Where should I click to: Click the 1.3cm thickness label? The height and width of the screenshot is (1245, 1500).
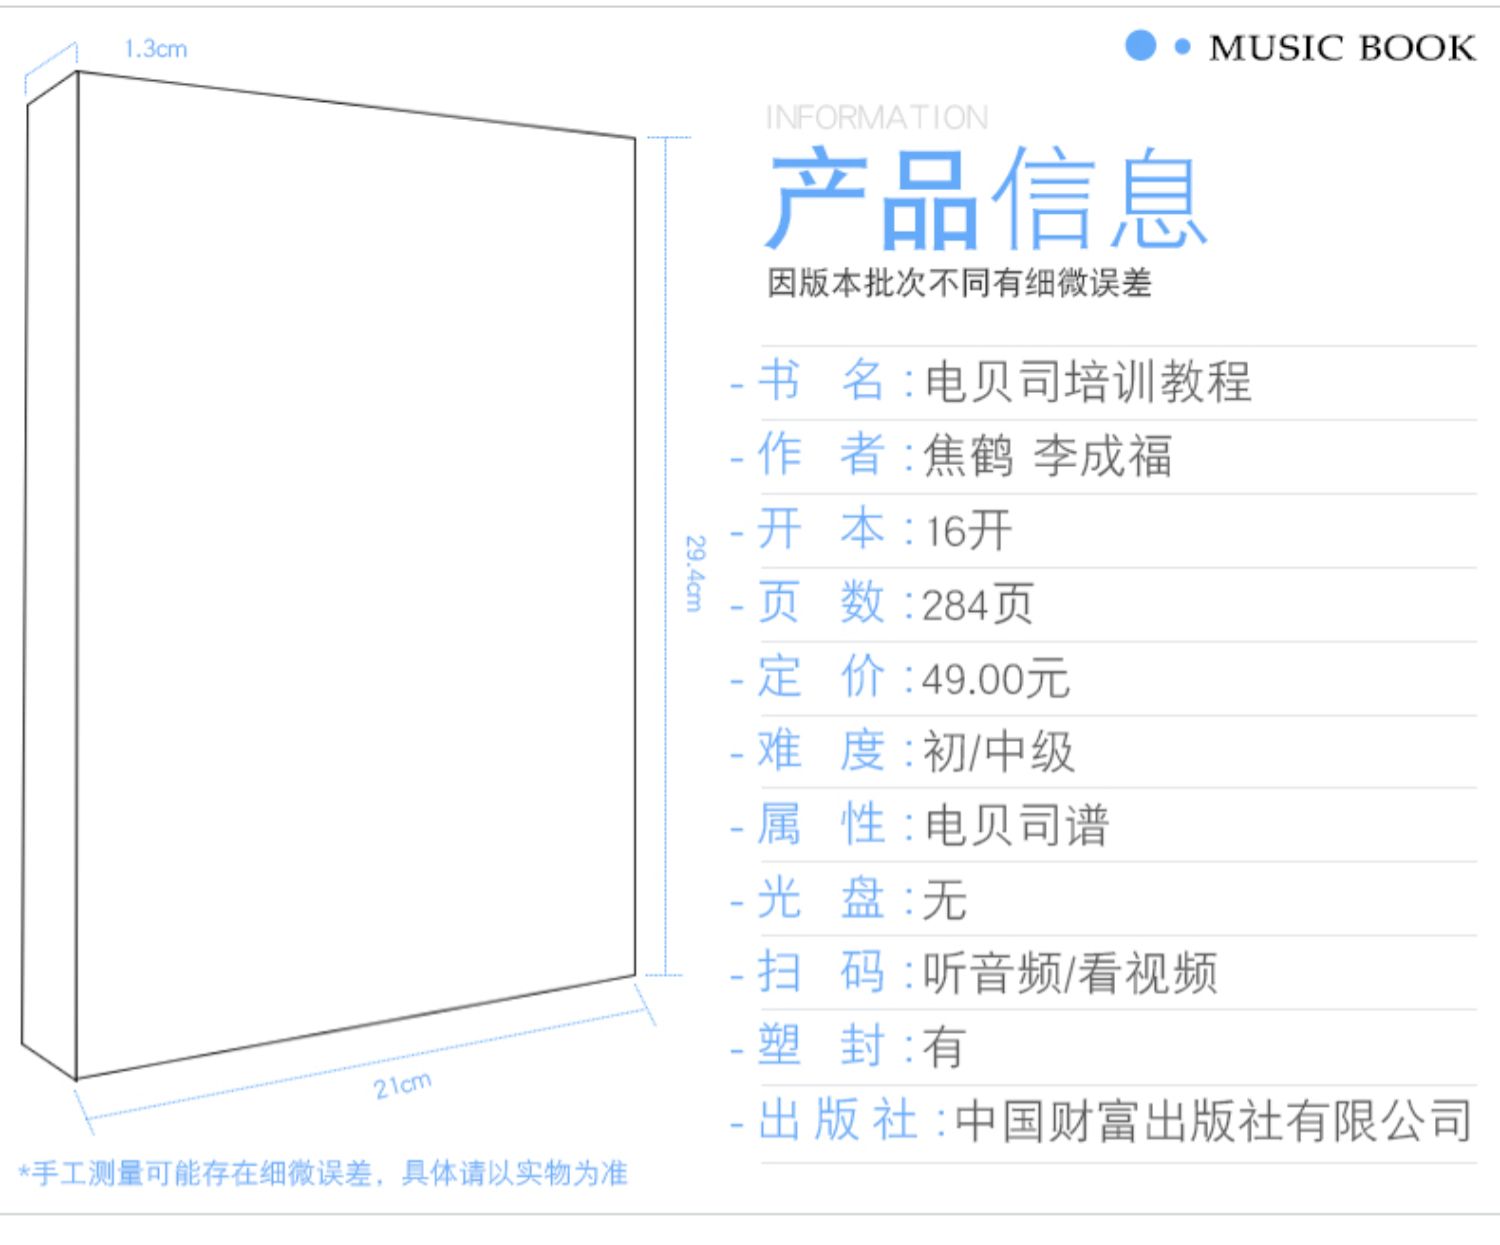(155, 47)
